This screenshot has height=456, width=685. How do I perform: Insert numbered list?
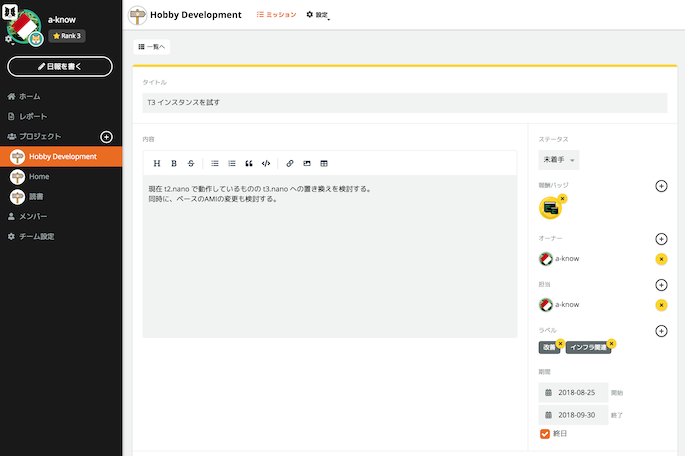click(232, 163)
